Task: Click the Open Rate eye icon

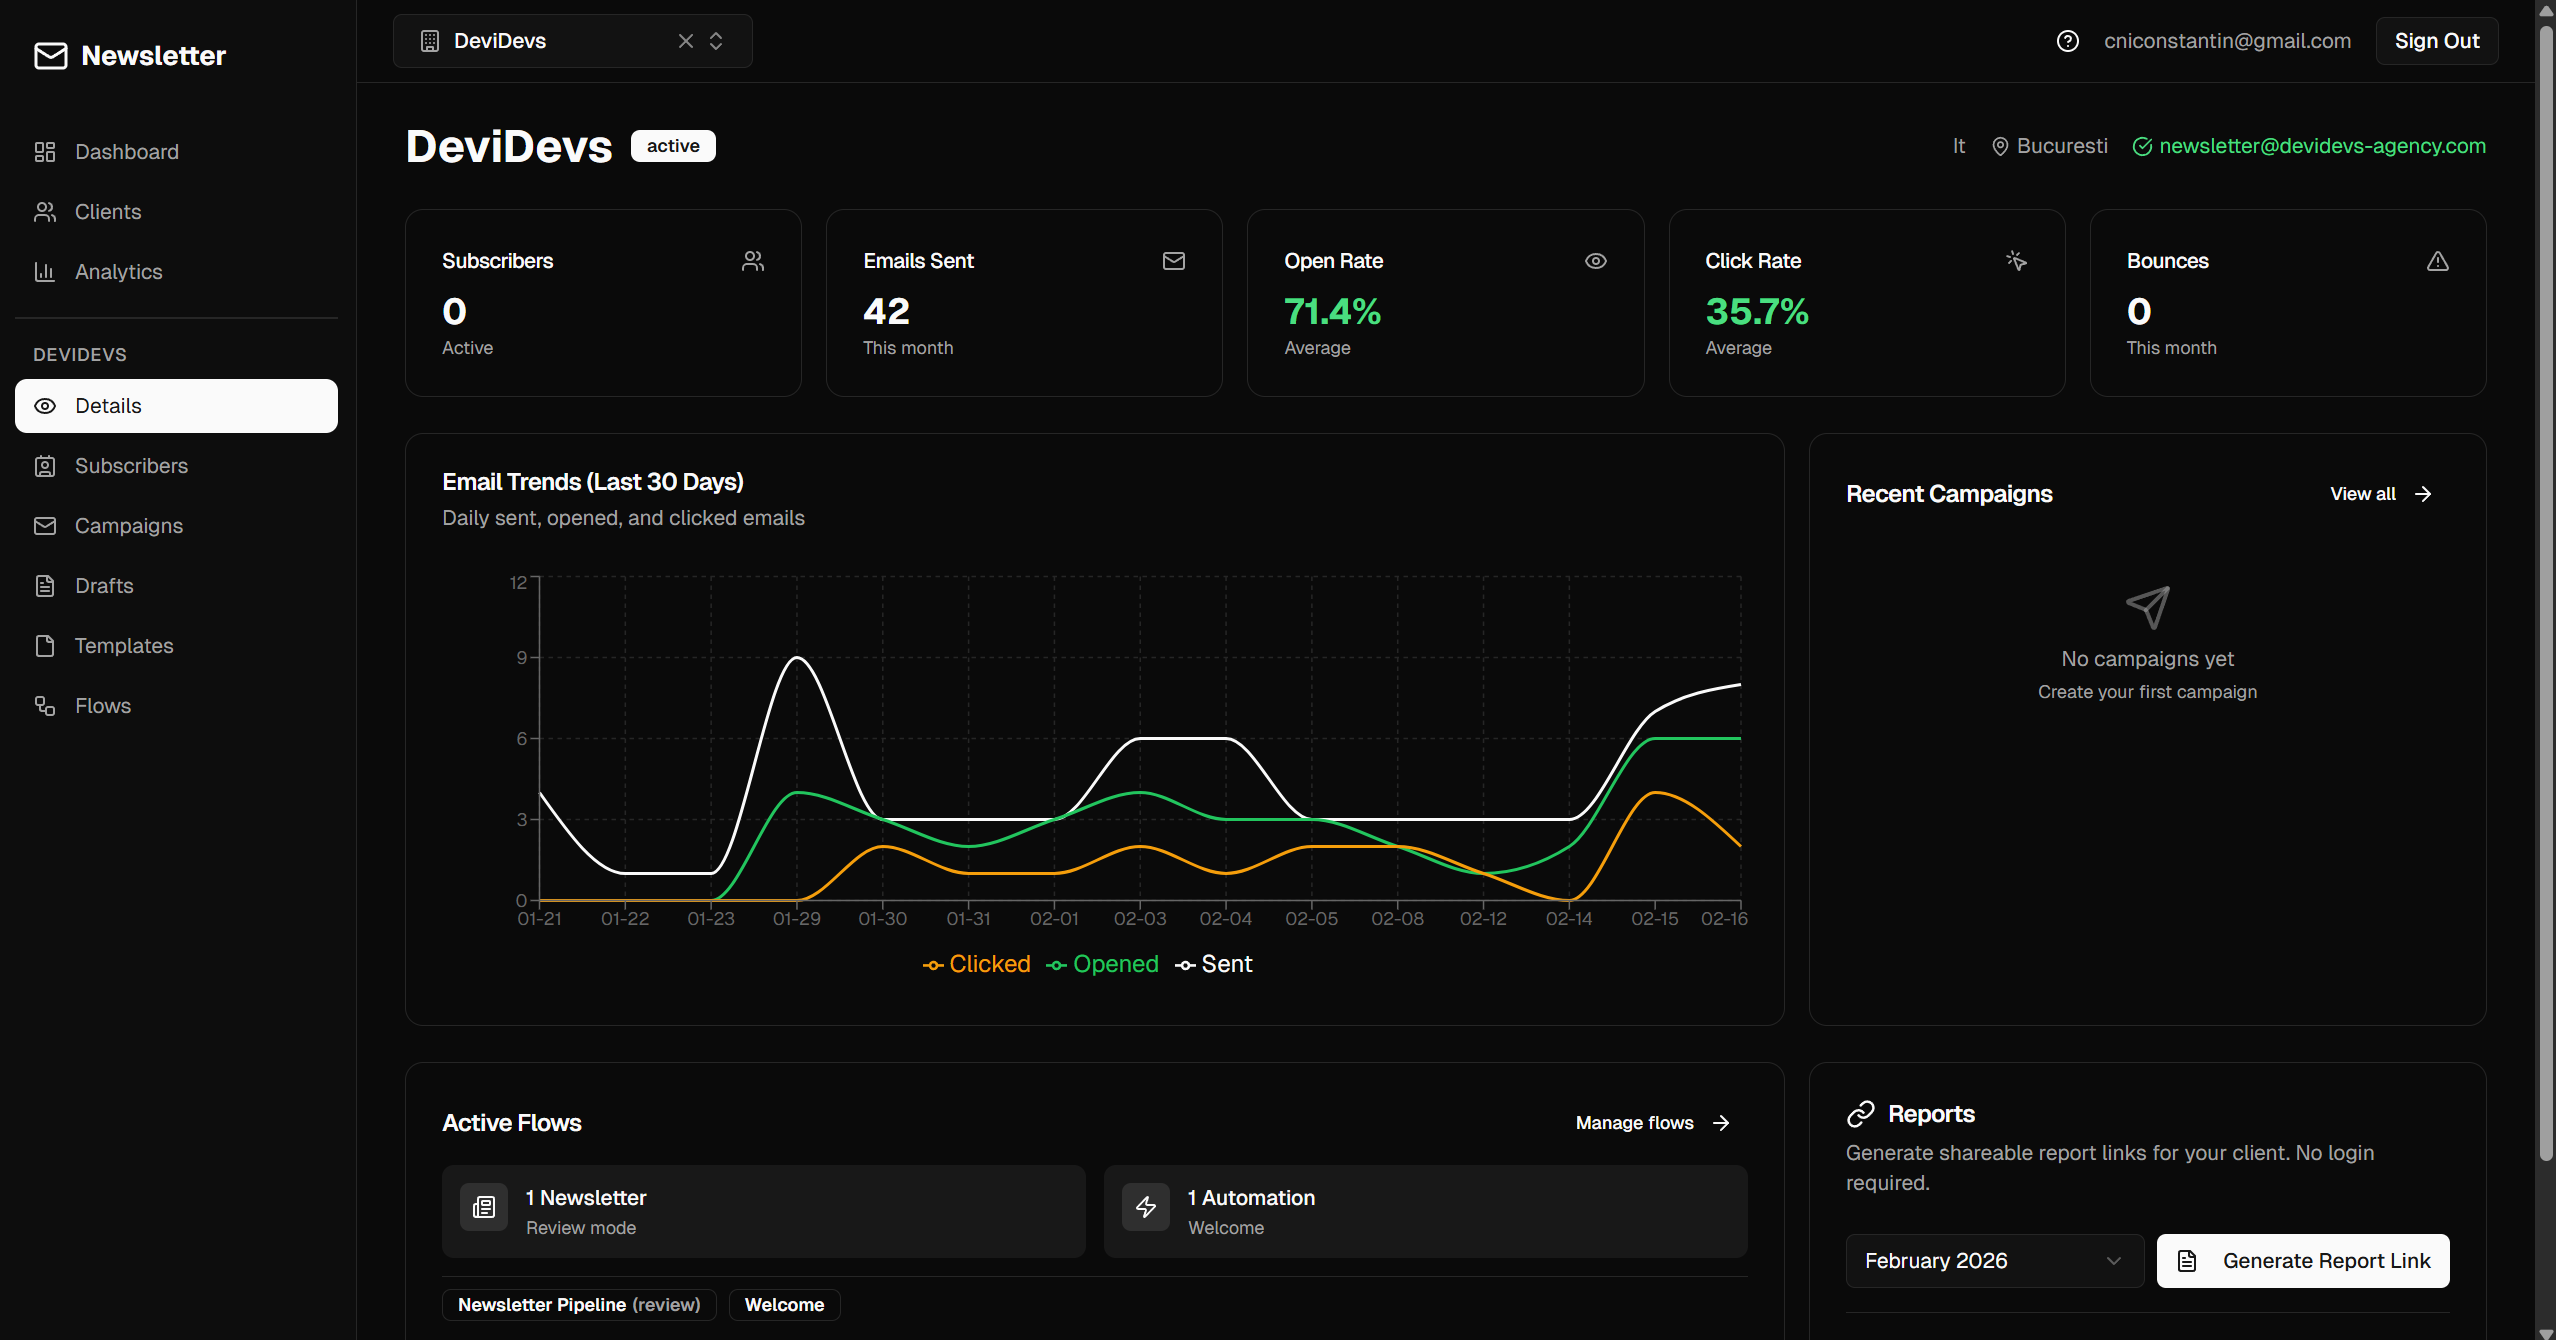Action: point(1595,261)
